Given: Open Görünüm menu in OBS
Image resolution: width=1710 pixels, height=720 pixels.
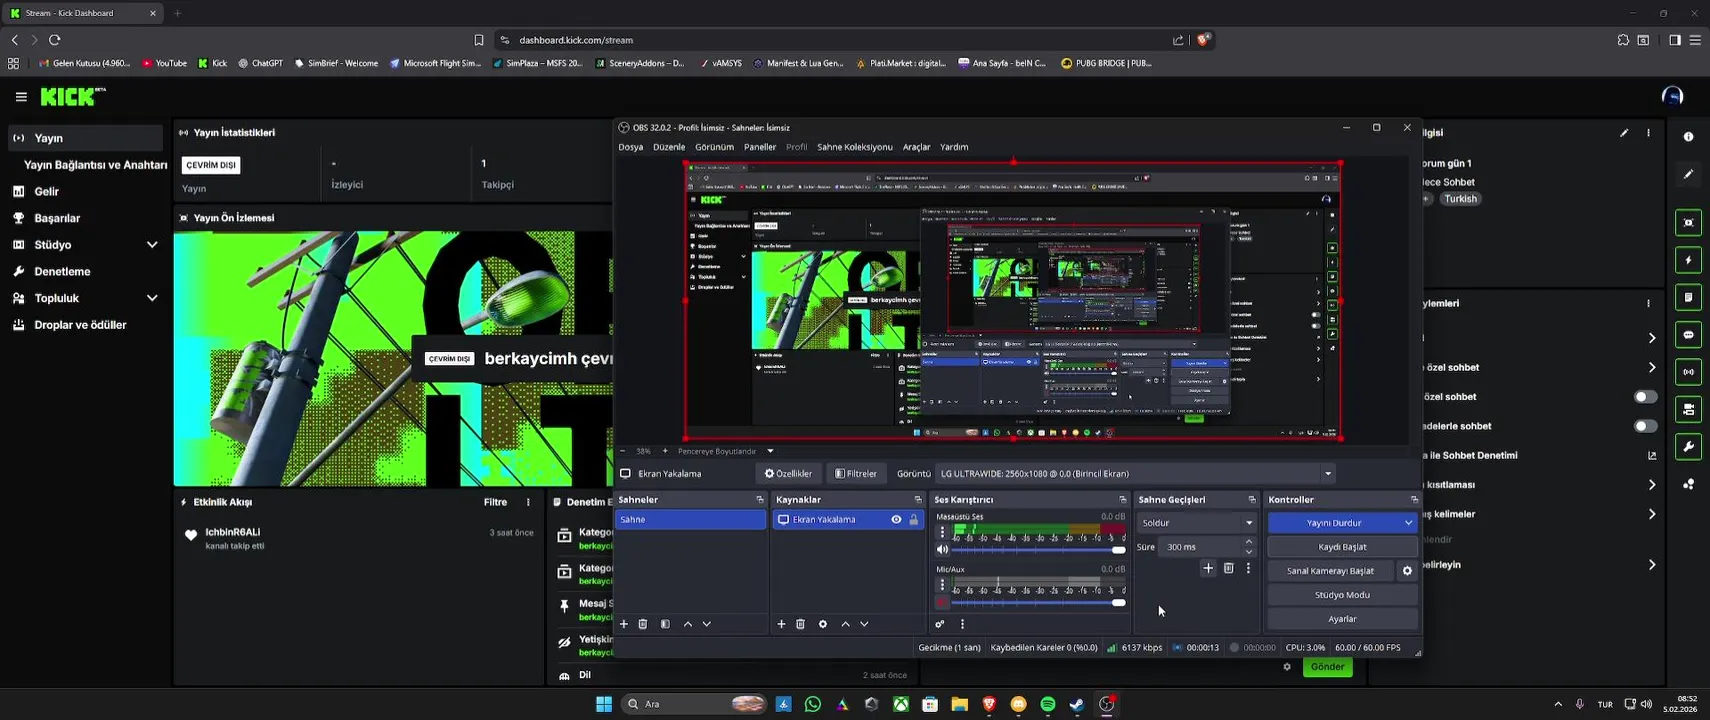Looking at the screenshot, I should pos(714,147).
